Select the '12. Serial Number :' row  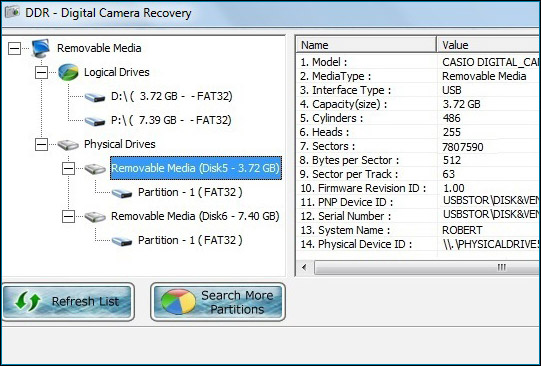tap(419, 216)
